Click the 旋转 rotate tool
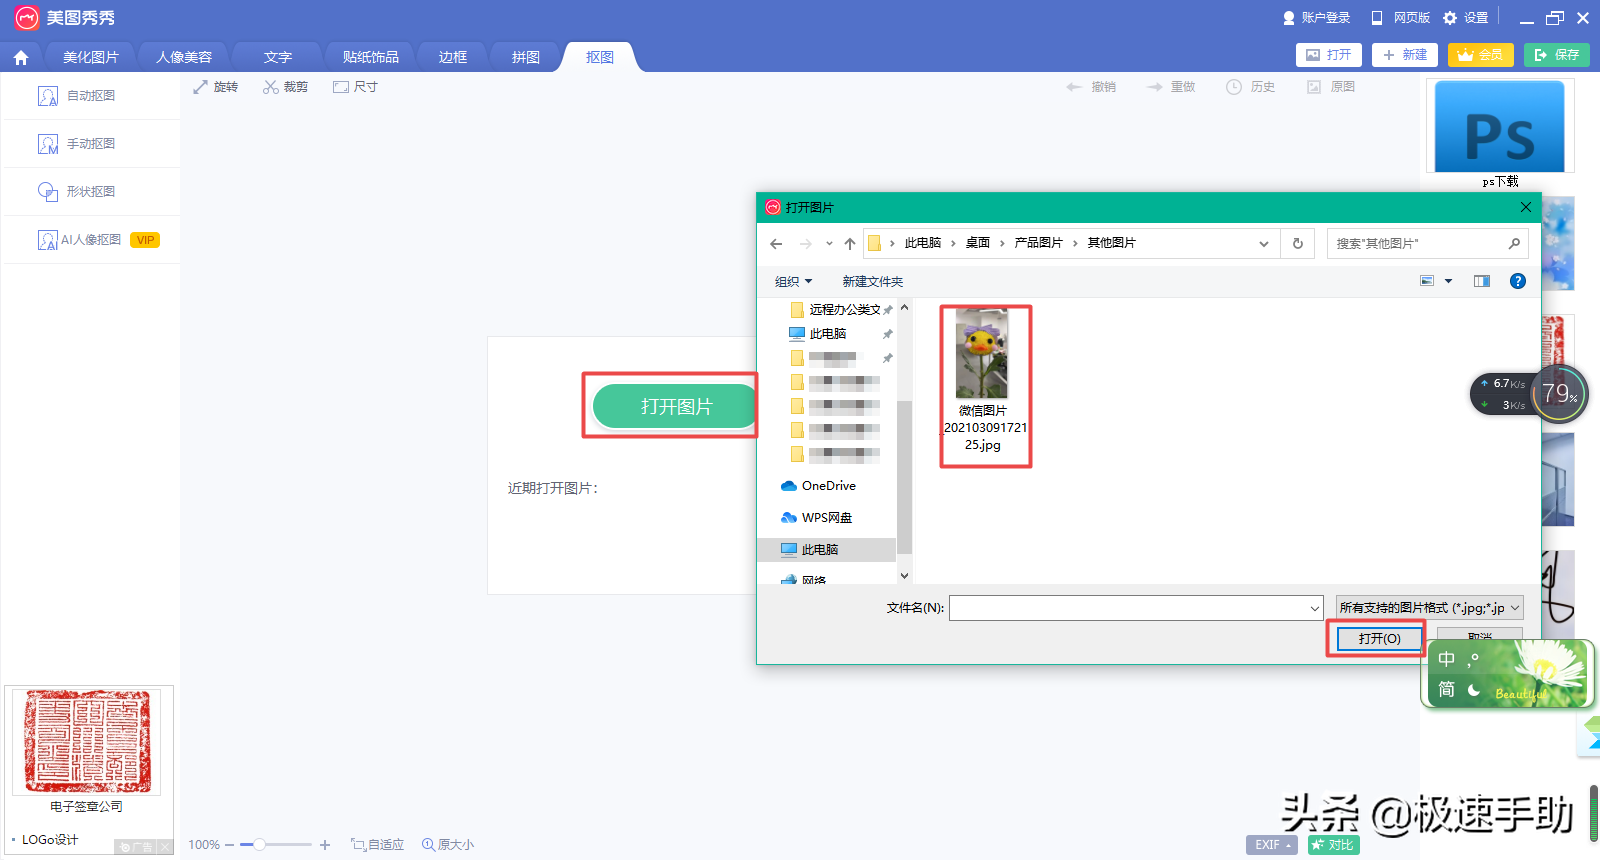The image size is (1600, 860). coord(216,87)
